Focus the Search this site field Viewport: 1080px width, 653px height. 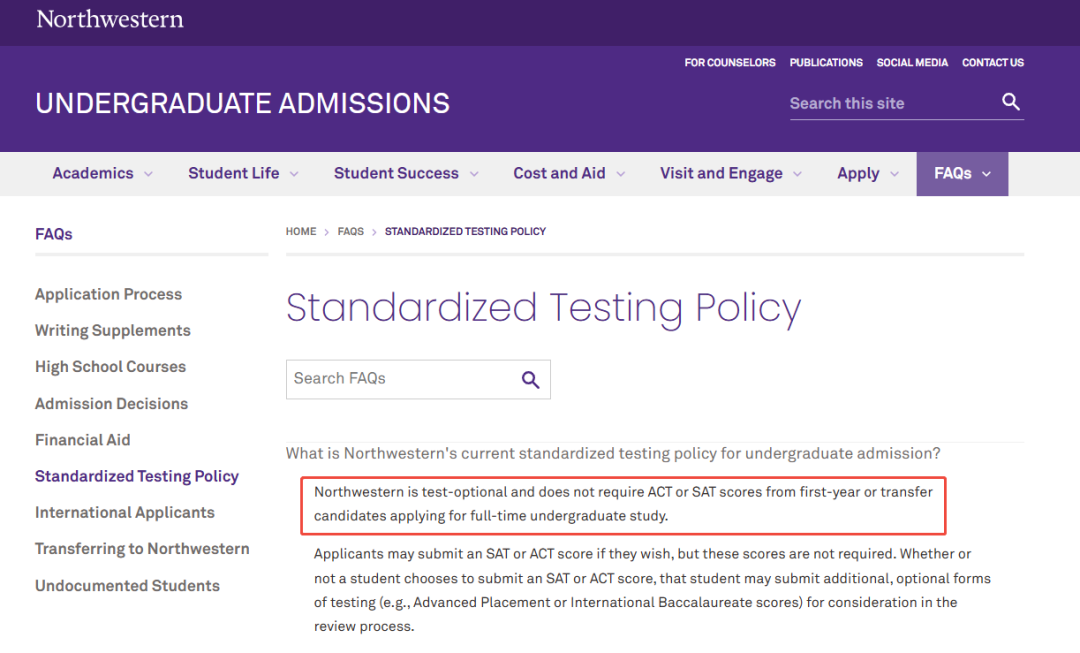[x=892, y=103]
